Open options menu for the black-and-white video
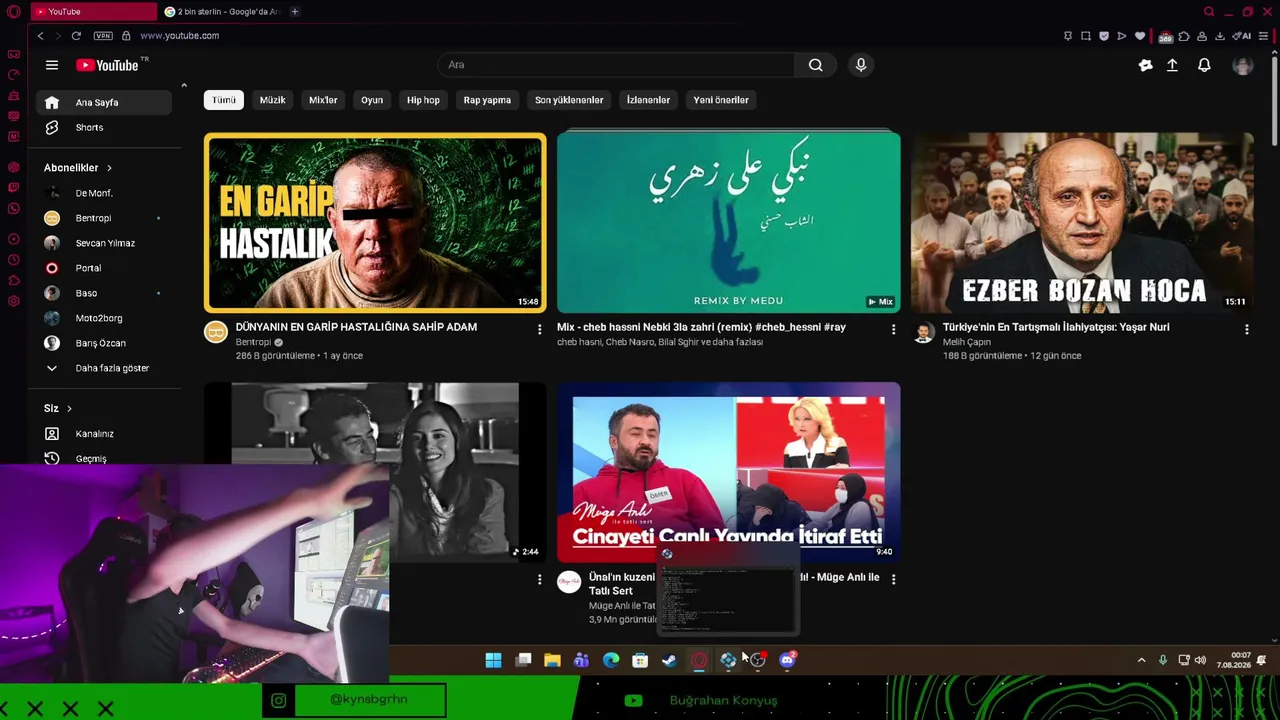This screenshot has width=1280, height=720. (x=540, y=579)
